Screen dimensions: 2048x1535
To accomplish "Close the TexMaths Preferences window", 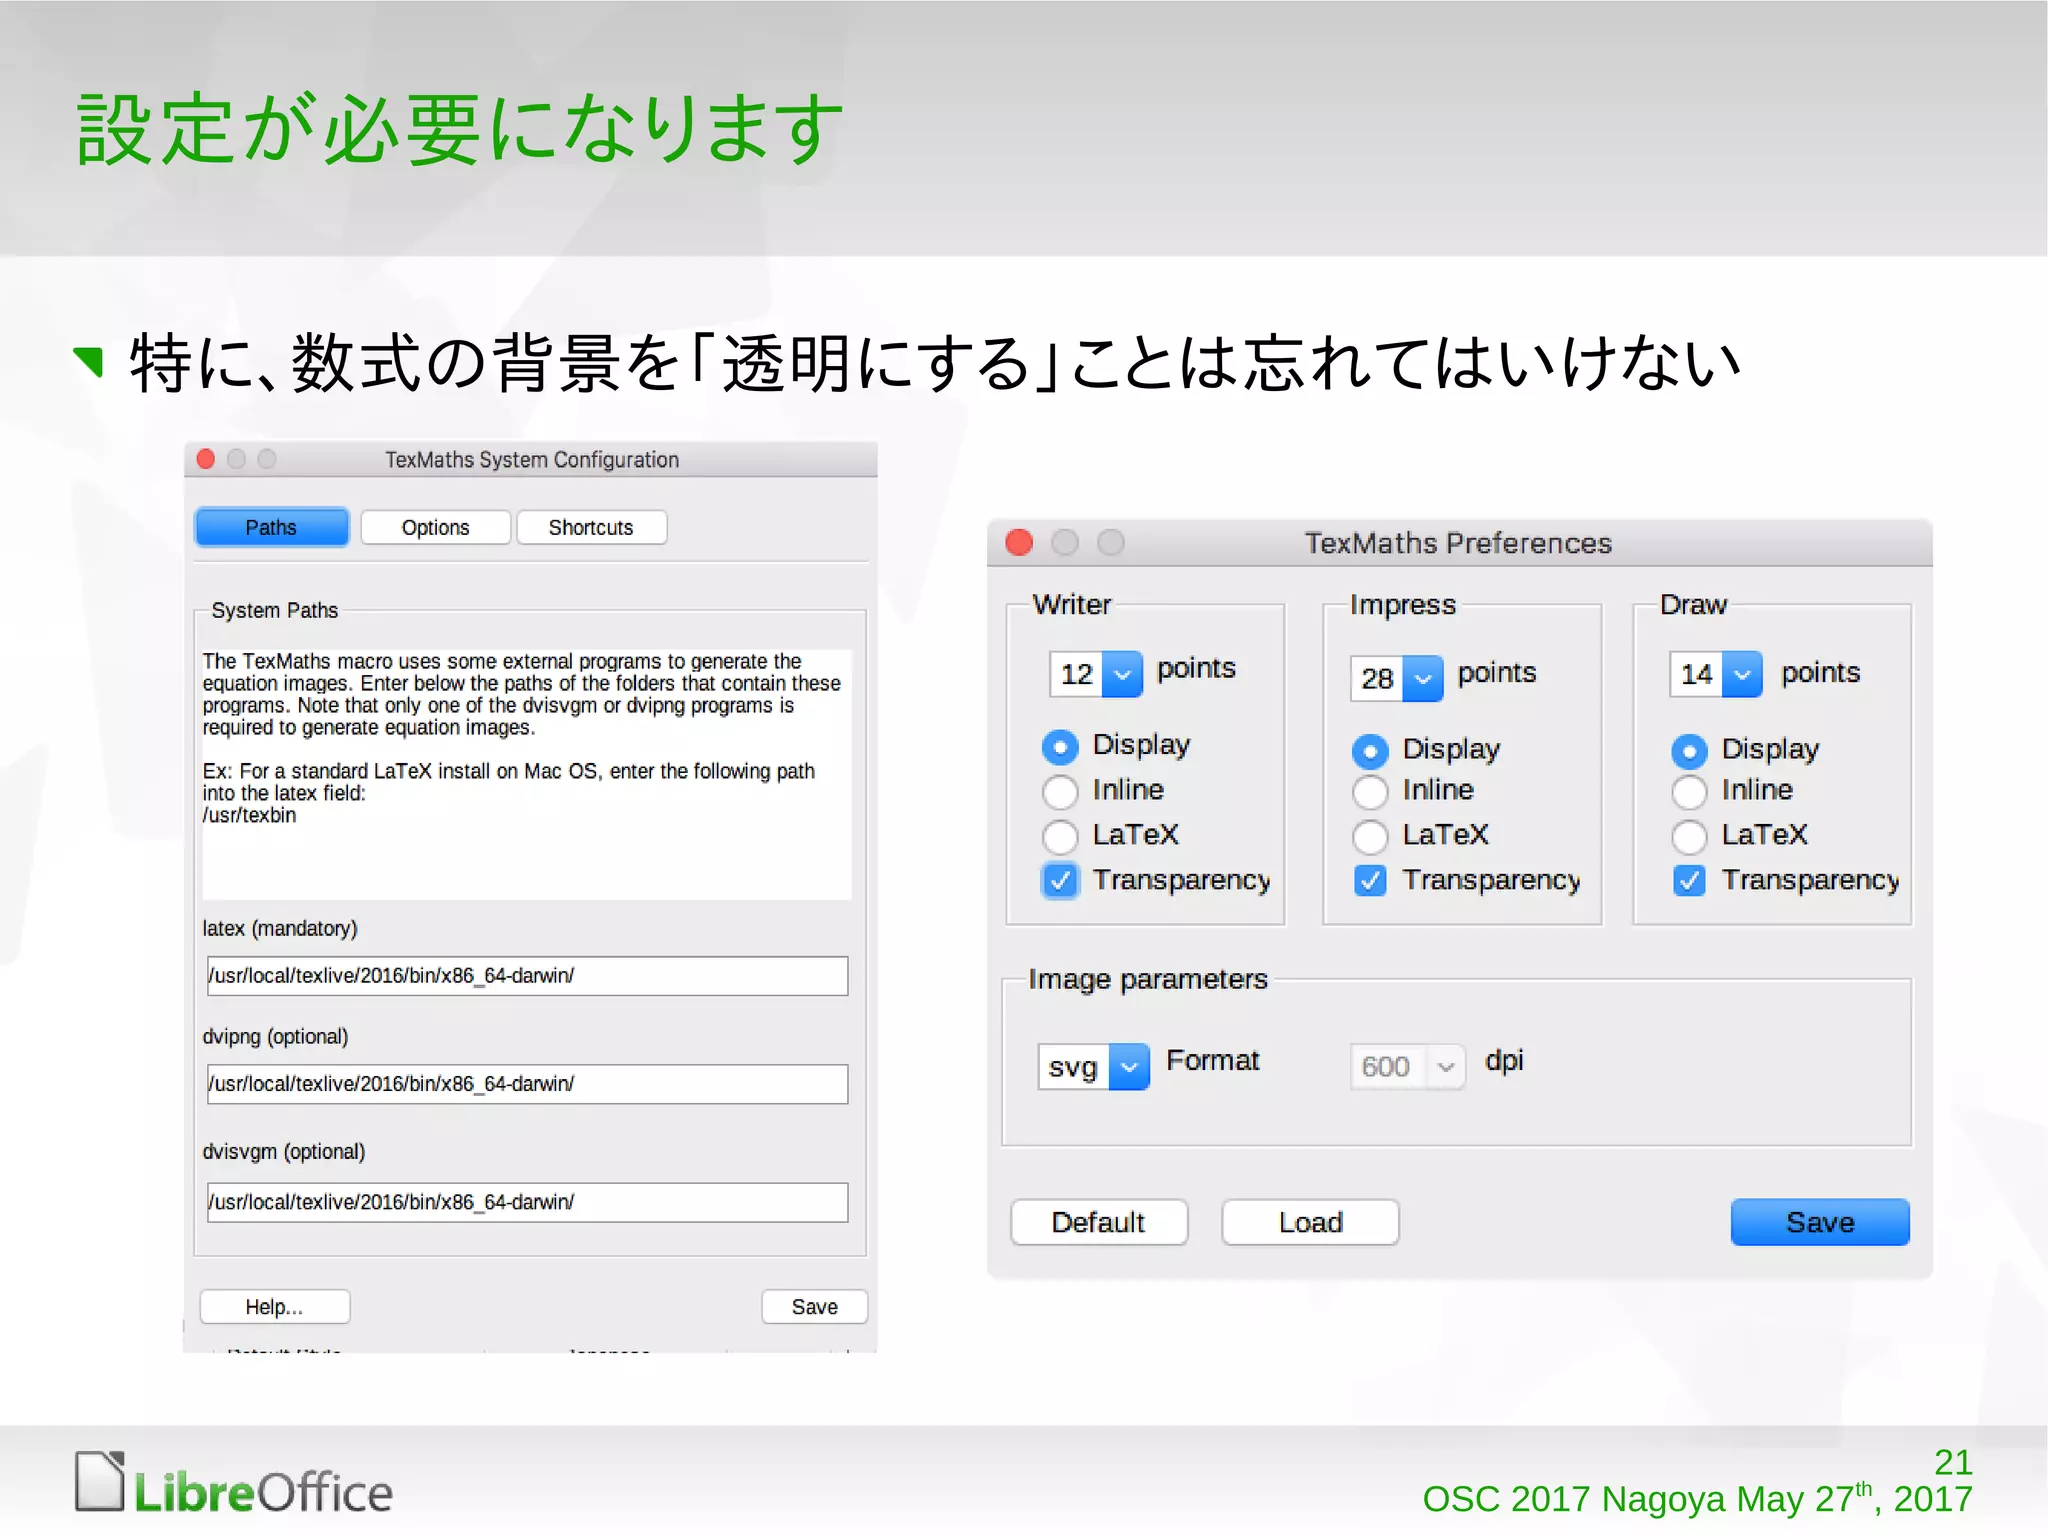I will [x=1019, y=542].
